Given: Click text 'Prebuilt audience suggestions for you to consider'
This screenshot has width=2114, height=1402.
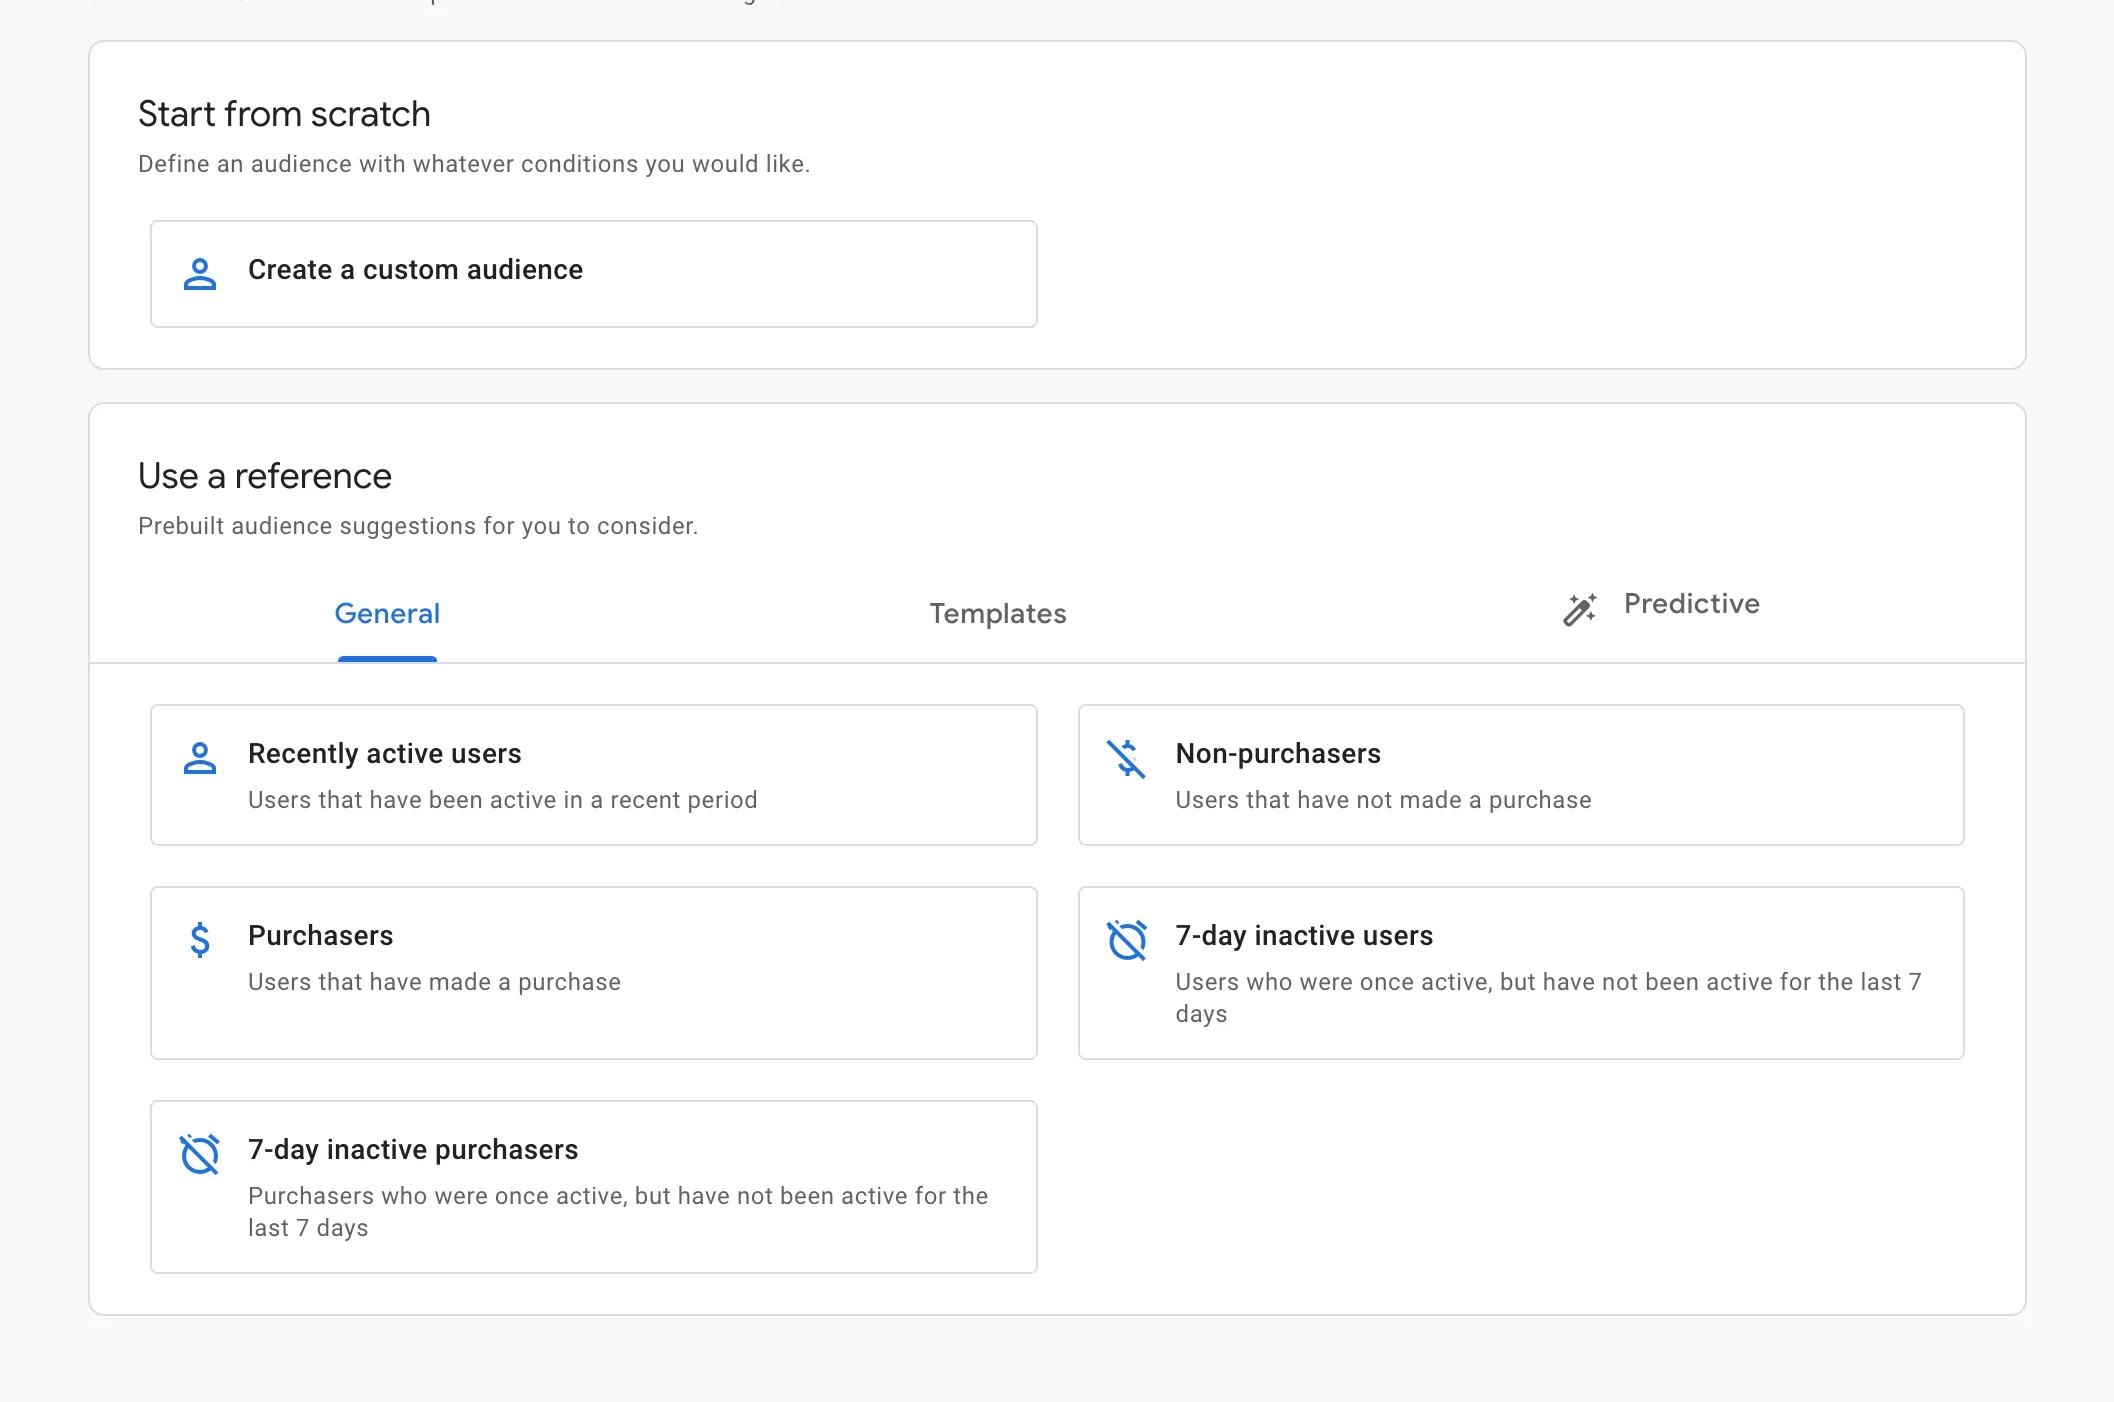Looking at the screenshot, I should (416, 526).
